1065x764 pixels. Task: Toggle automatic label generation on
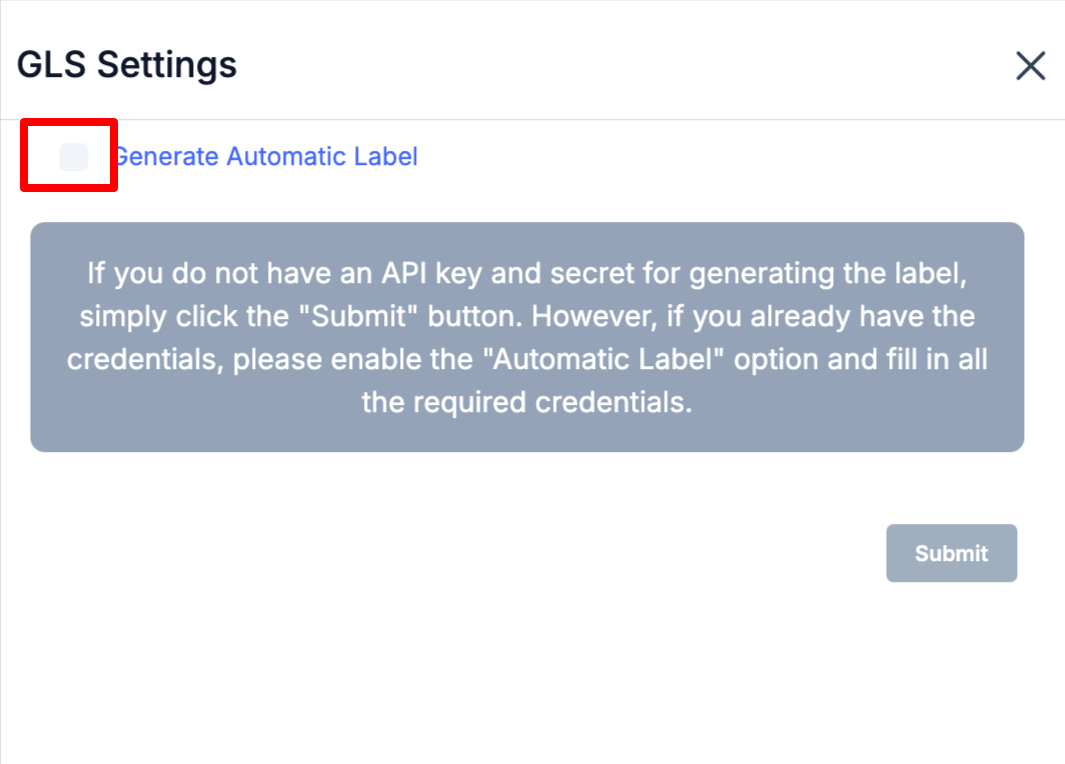pyautogui.click(x=73, y=157)
